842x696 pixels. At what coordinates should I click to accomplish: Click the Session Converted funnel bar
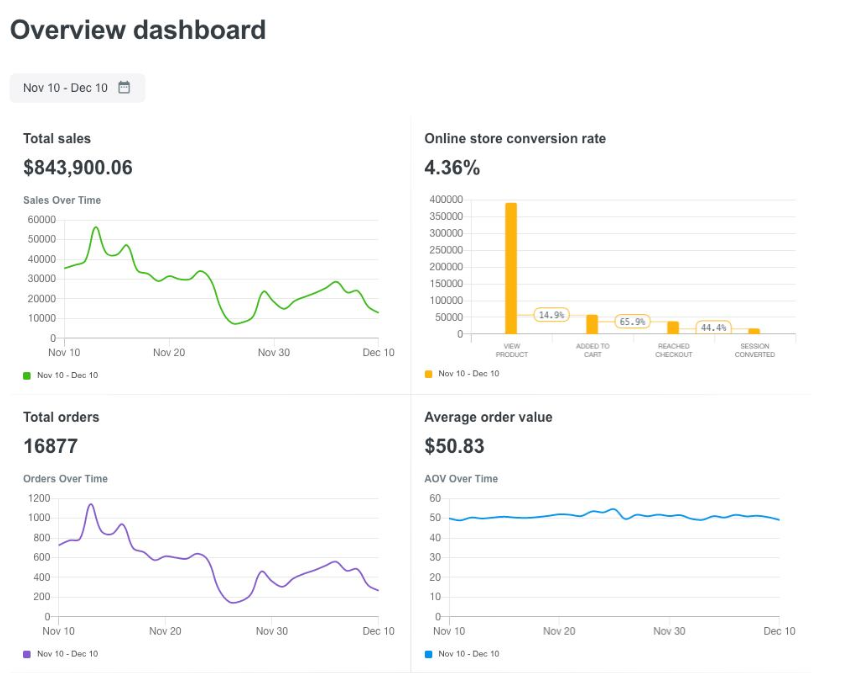(754, 330)
